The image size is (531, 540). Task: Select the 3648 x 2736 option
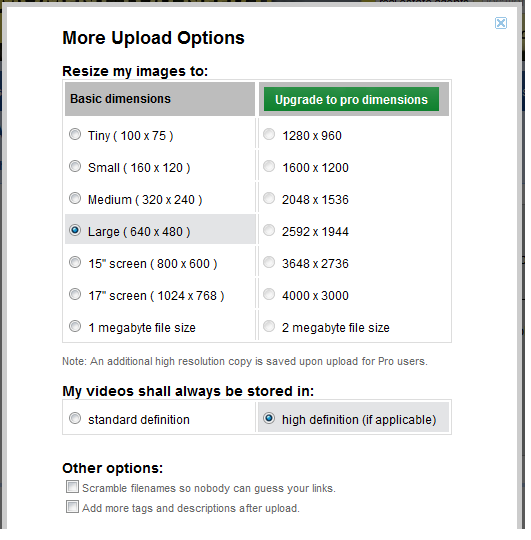point(269,262)
